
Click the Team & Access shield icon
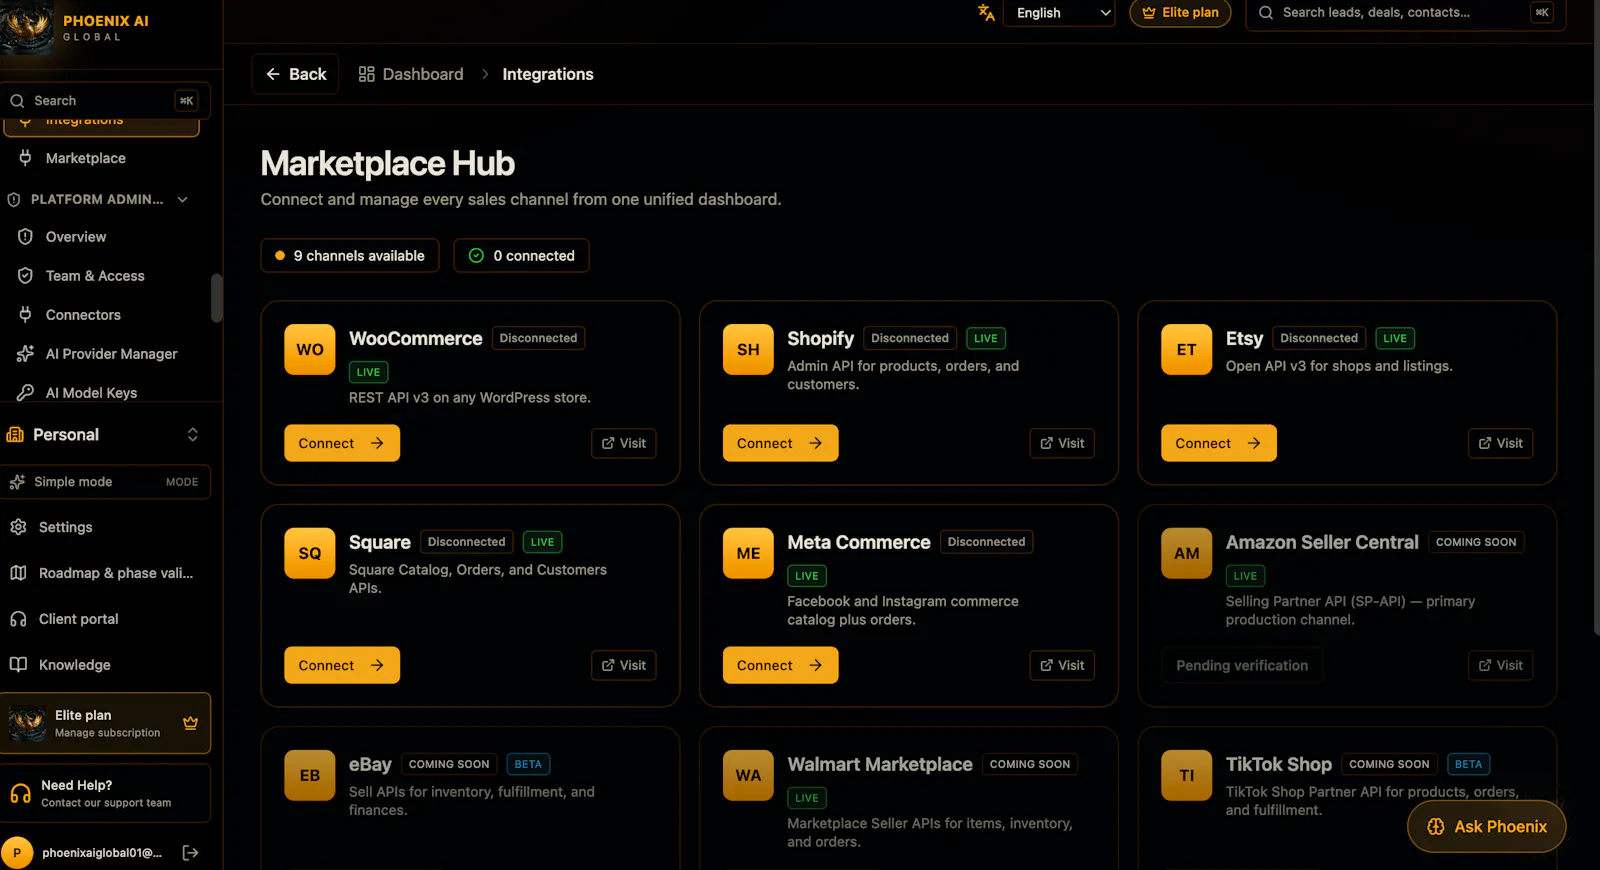point(25,276)
